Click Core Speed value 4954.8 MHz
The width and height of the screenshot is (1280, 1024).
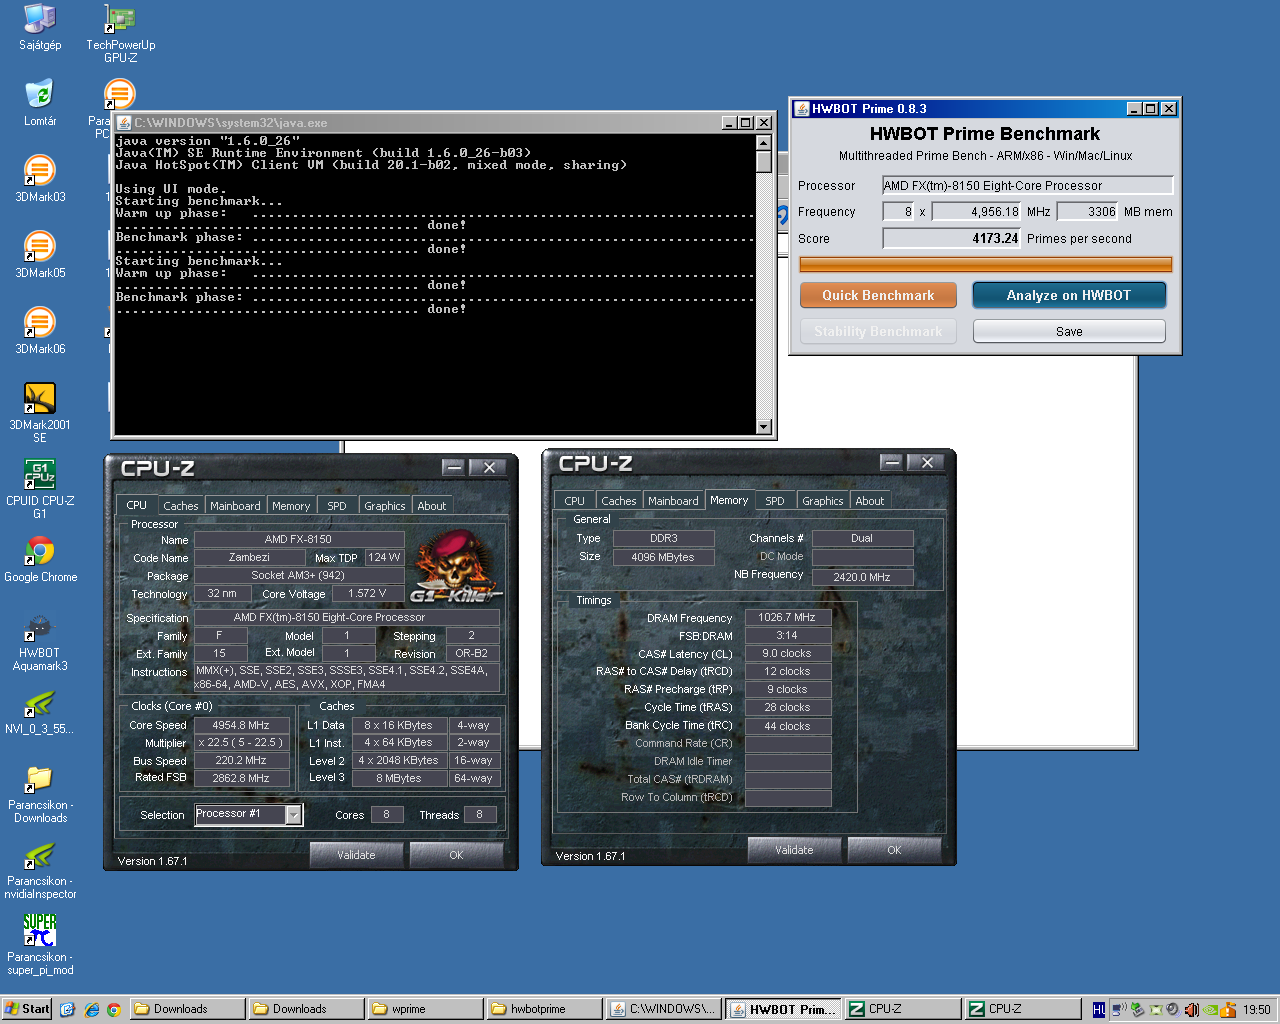(x=241, y=725)
